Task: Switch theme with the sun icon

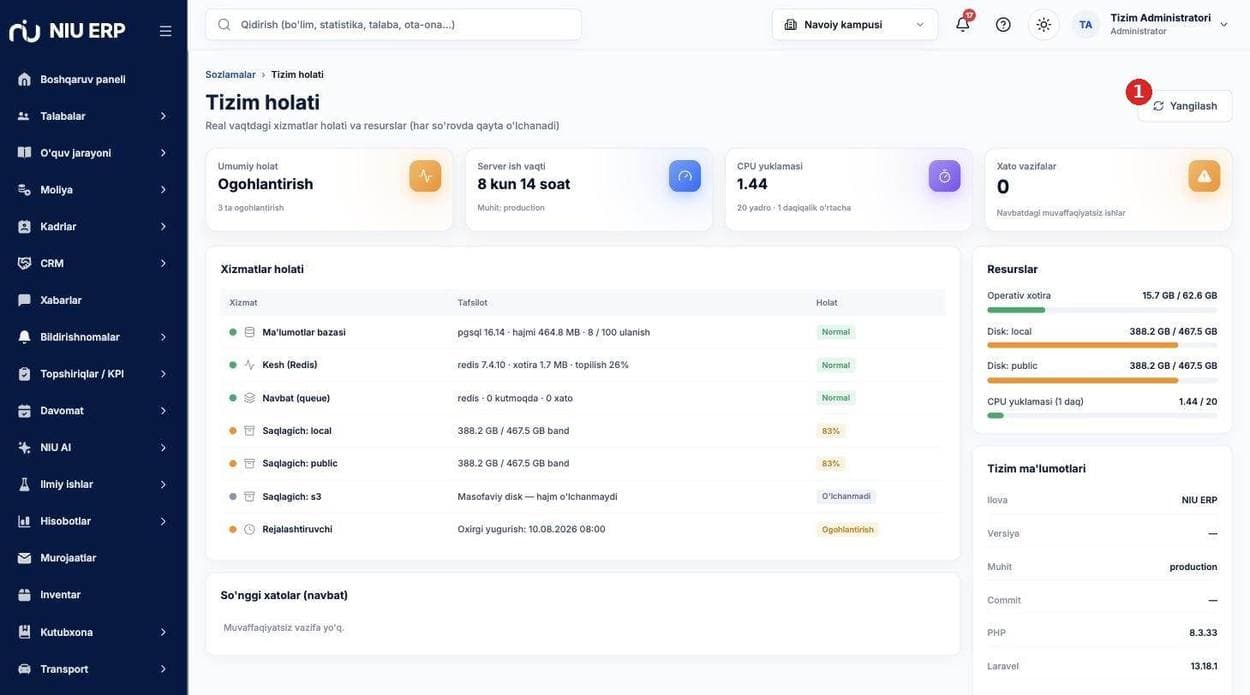Action: pyautogui.click(x=1044, y=24)
